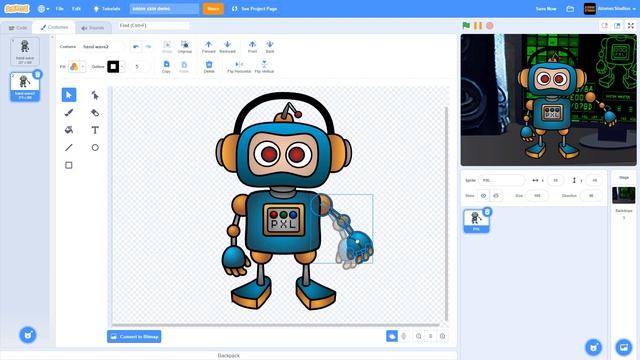640x360 pixels.
Task: Switch to large stage layout
Action: [x=617, y=25]
